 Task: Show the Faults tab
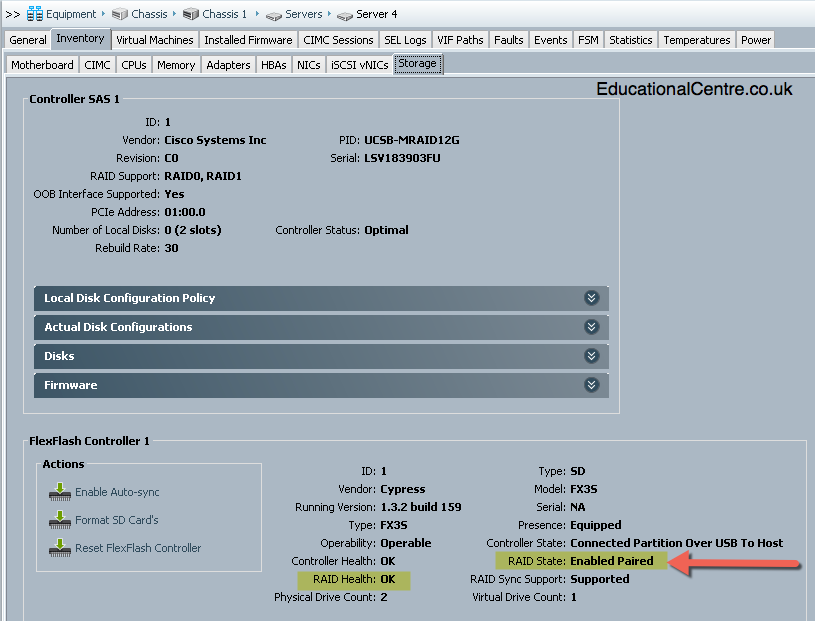pos(508,40)
